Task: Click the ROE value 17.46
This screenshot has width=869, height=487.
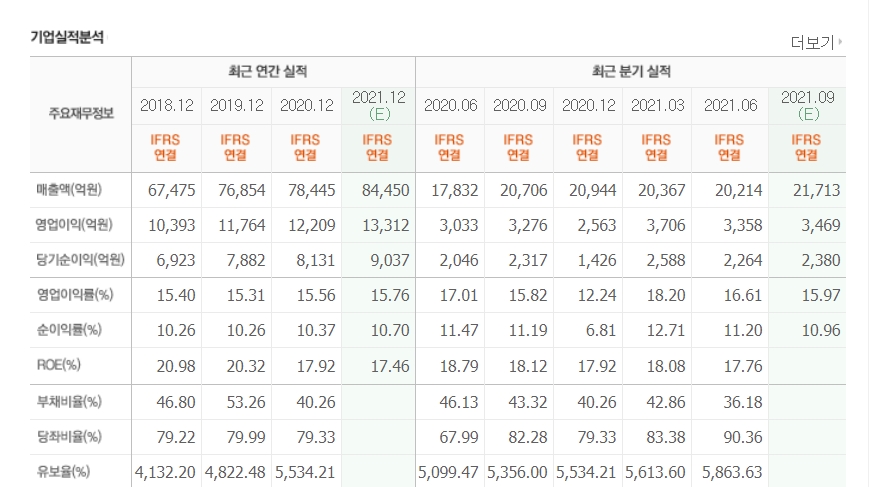Action: click(390, 366)
